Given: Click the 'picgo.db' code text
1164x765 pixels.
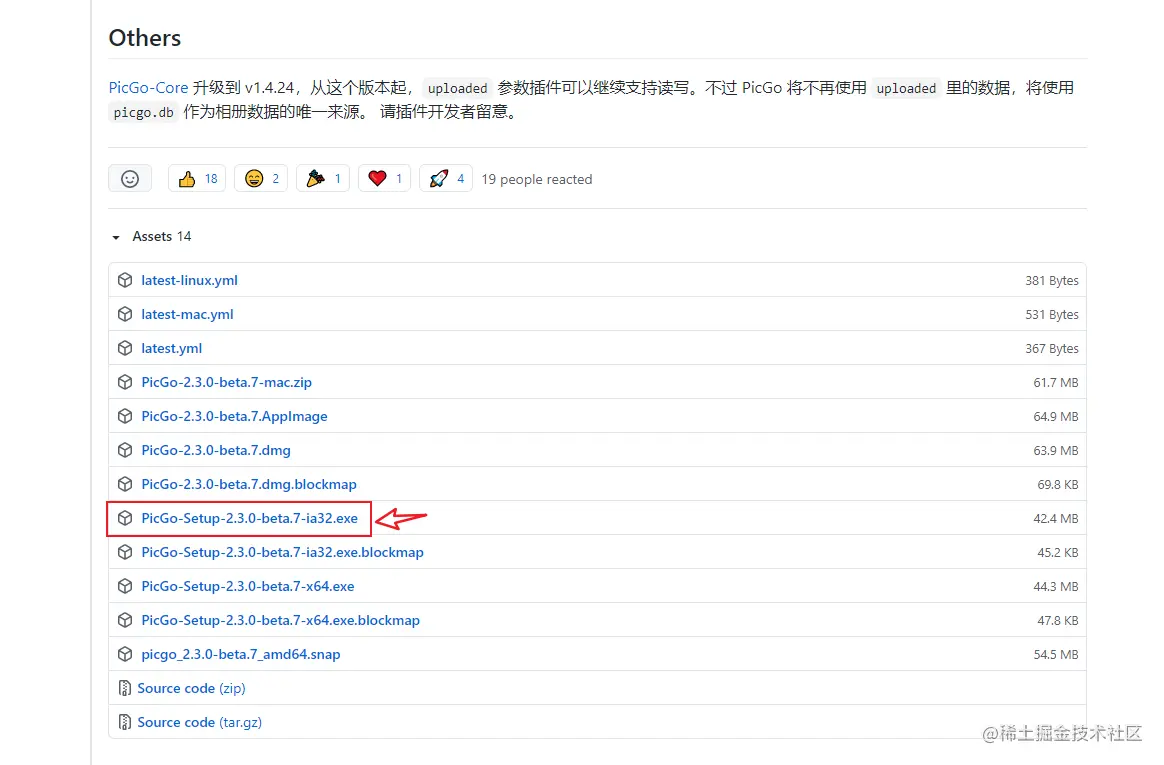Looking at the screenshot, I should point(143,113).
